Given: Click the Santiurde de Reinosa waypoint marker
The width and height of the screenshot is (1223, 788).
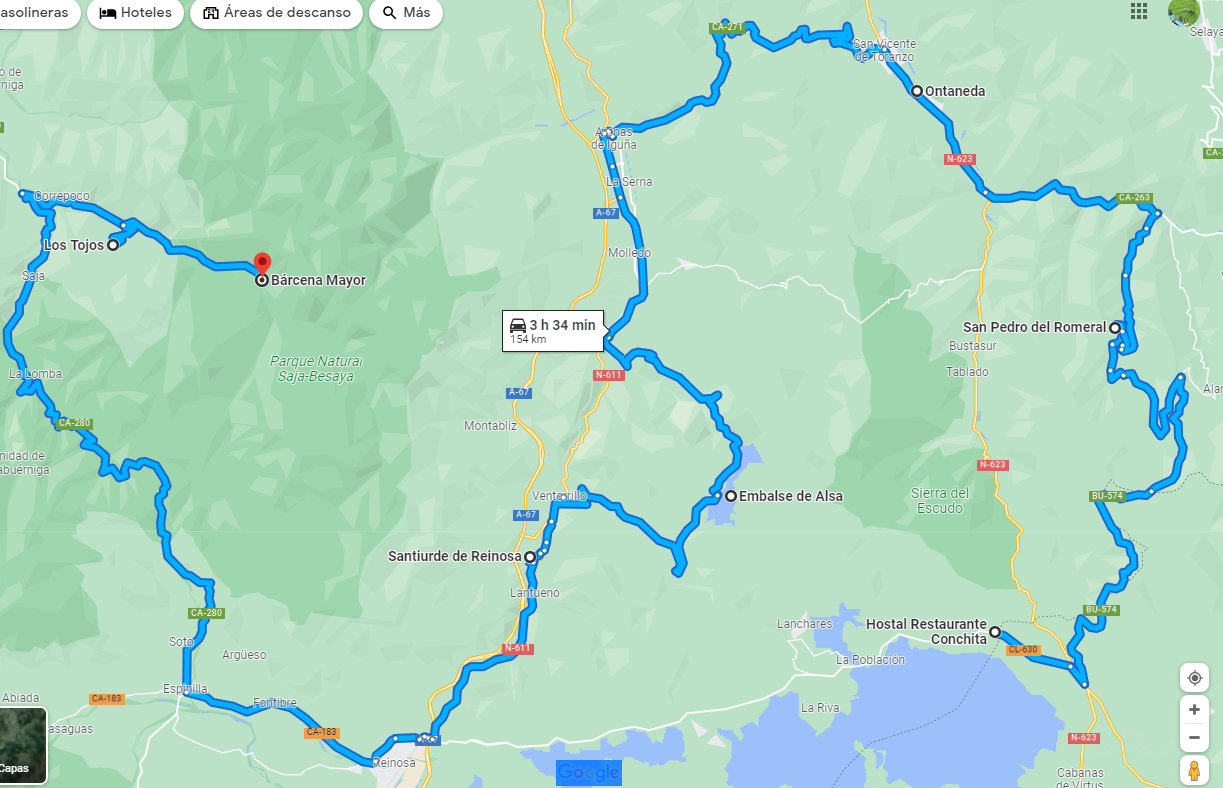Looking at the screenshot, I should coord(530,557).
